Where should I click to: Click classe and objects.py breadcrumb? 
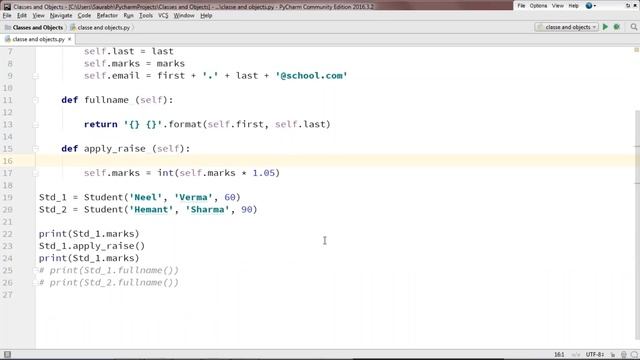[x=100, y=27]
